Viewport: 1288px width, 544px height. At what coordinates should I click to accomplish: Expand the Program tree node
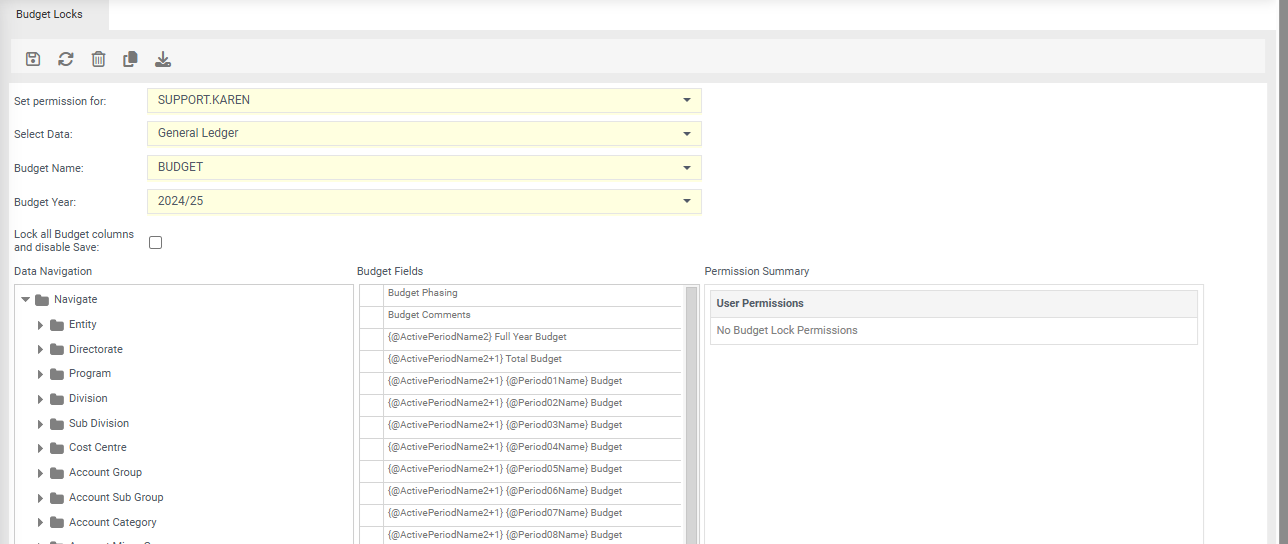coord(41,374)
